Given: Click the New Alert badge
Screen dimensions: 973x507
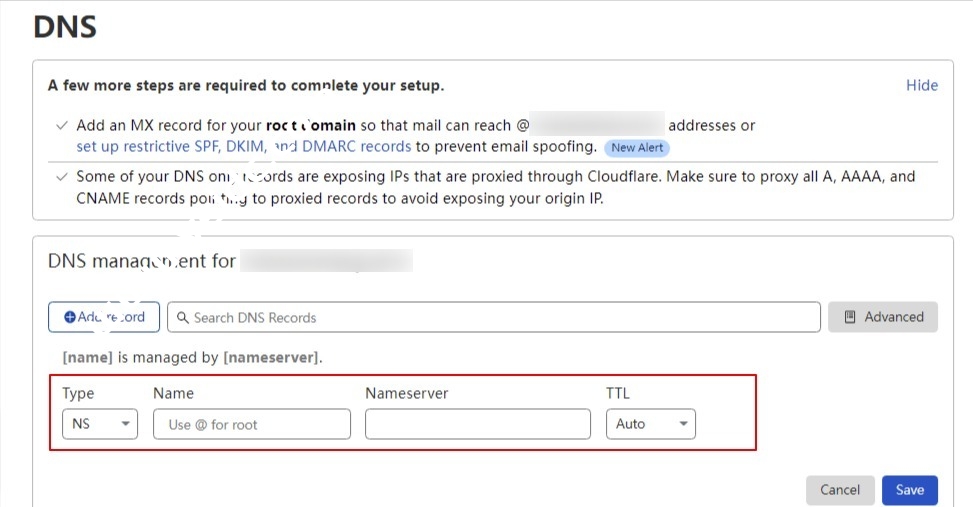Looking at the screenshot, I should 637,147.
